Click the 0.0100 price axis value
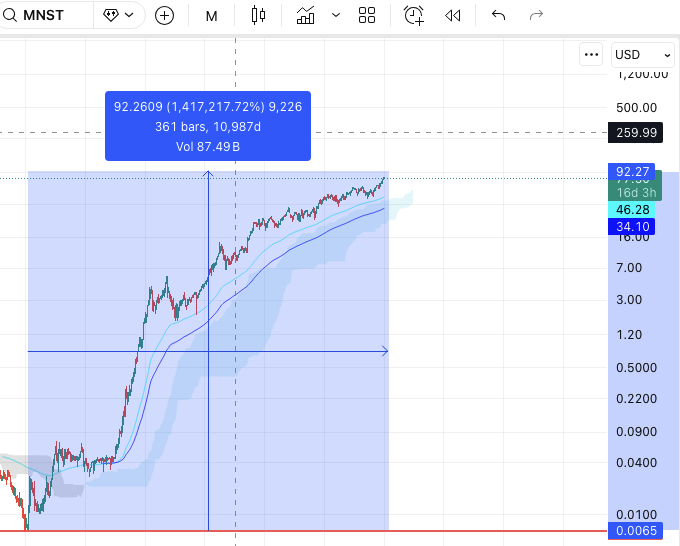Screen dimensions: 680x546 point(636,515)
